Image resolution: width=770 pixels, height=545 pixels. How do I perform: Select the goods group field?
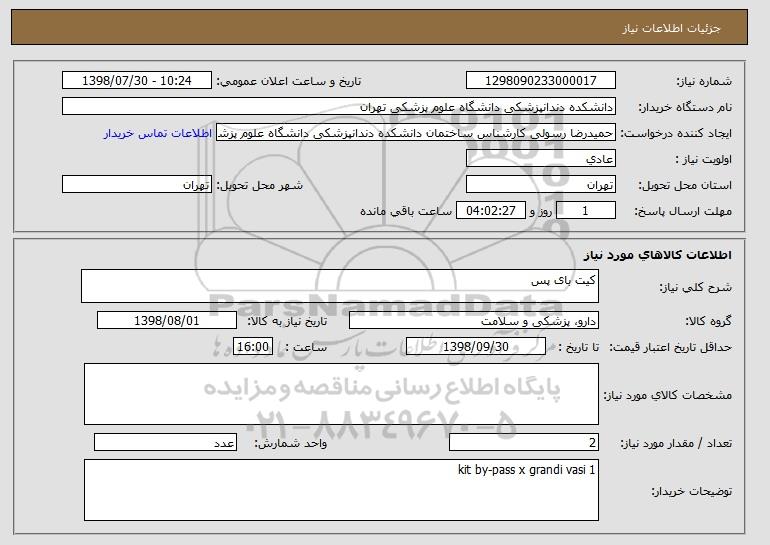point(474,321)
